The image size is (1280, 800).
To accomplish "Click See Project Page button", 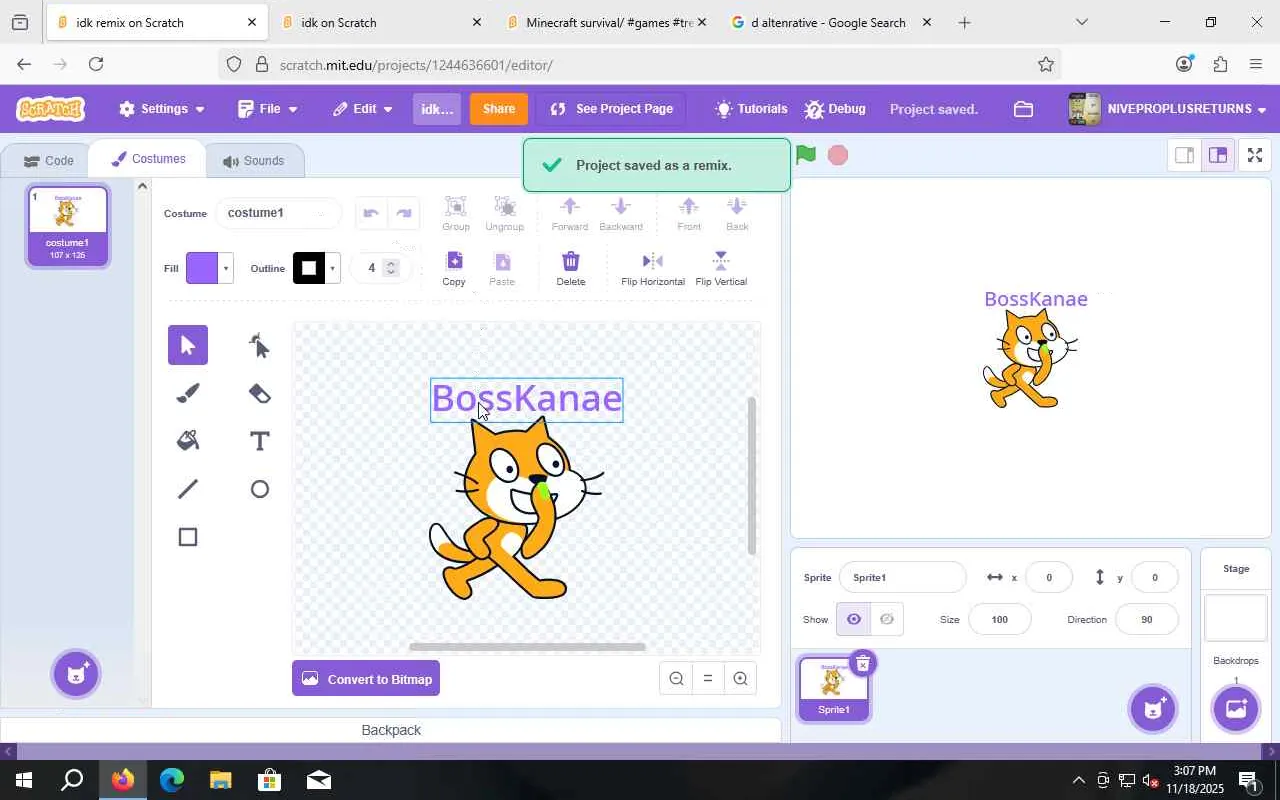I will coord(611,109).
